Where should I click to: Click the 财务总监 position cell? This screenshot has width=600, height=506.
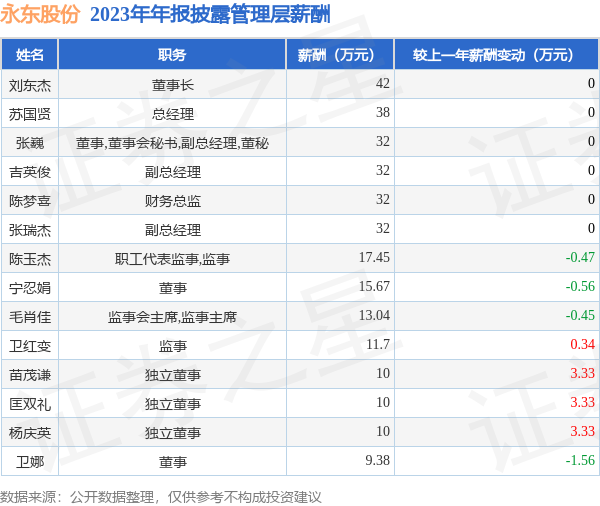coord(173,201)
